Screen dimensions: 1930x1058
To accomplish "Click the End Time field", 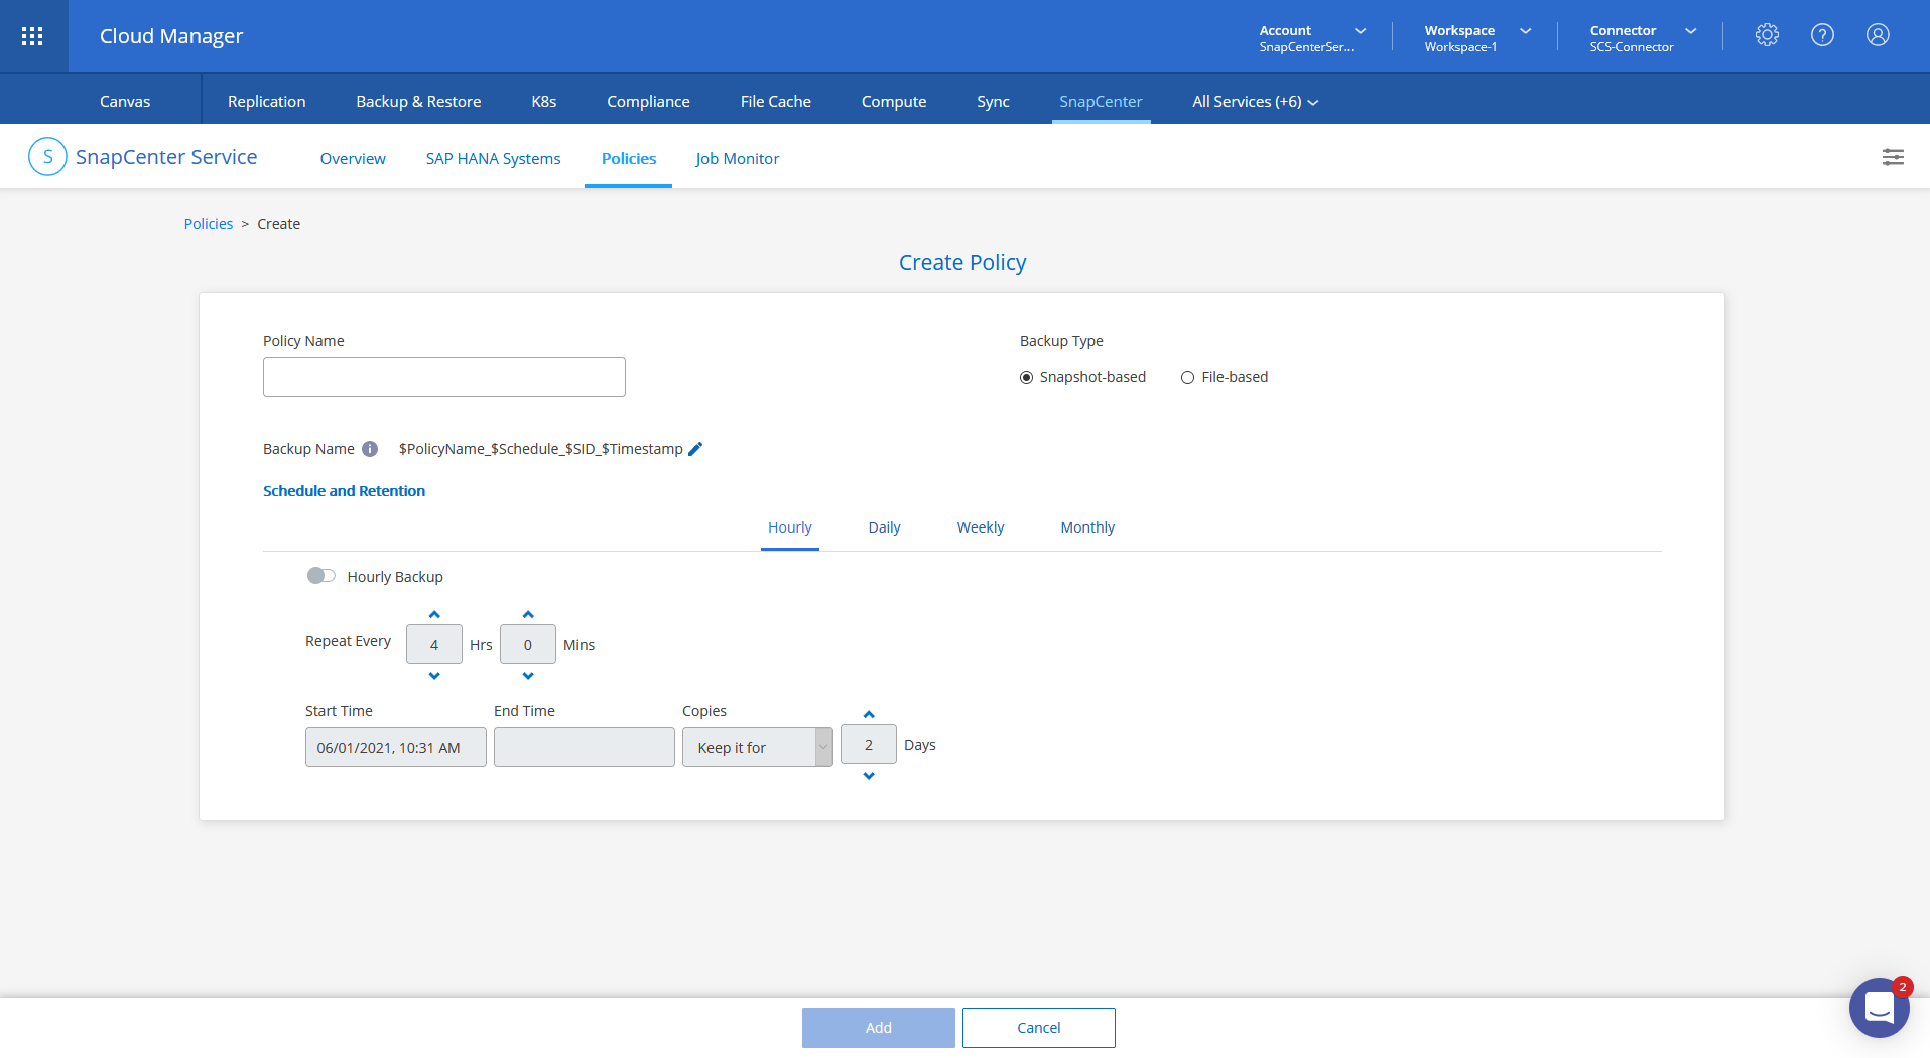I will 584,747.
